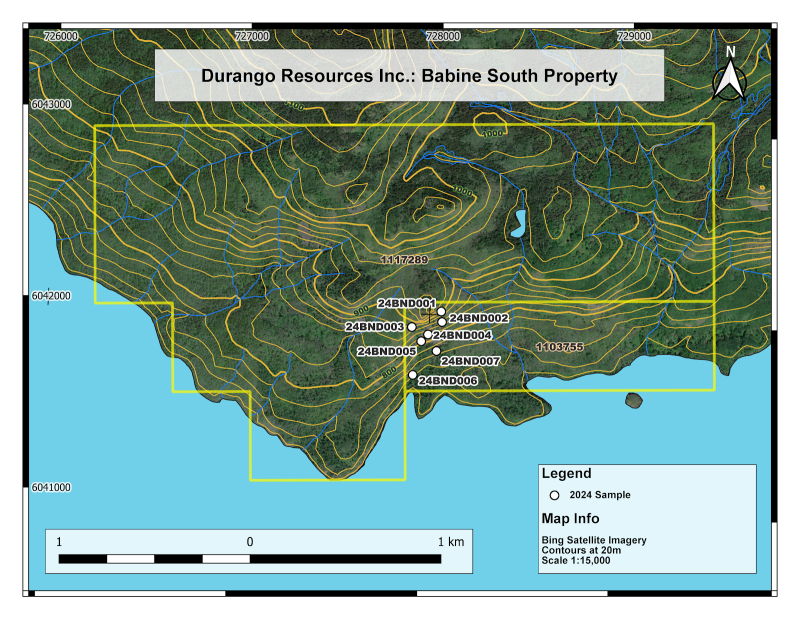Select sample point 24BND001 marker
The height and width of the screenshot is (619, 800).
tap(441, 311)
